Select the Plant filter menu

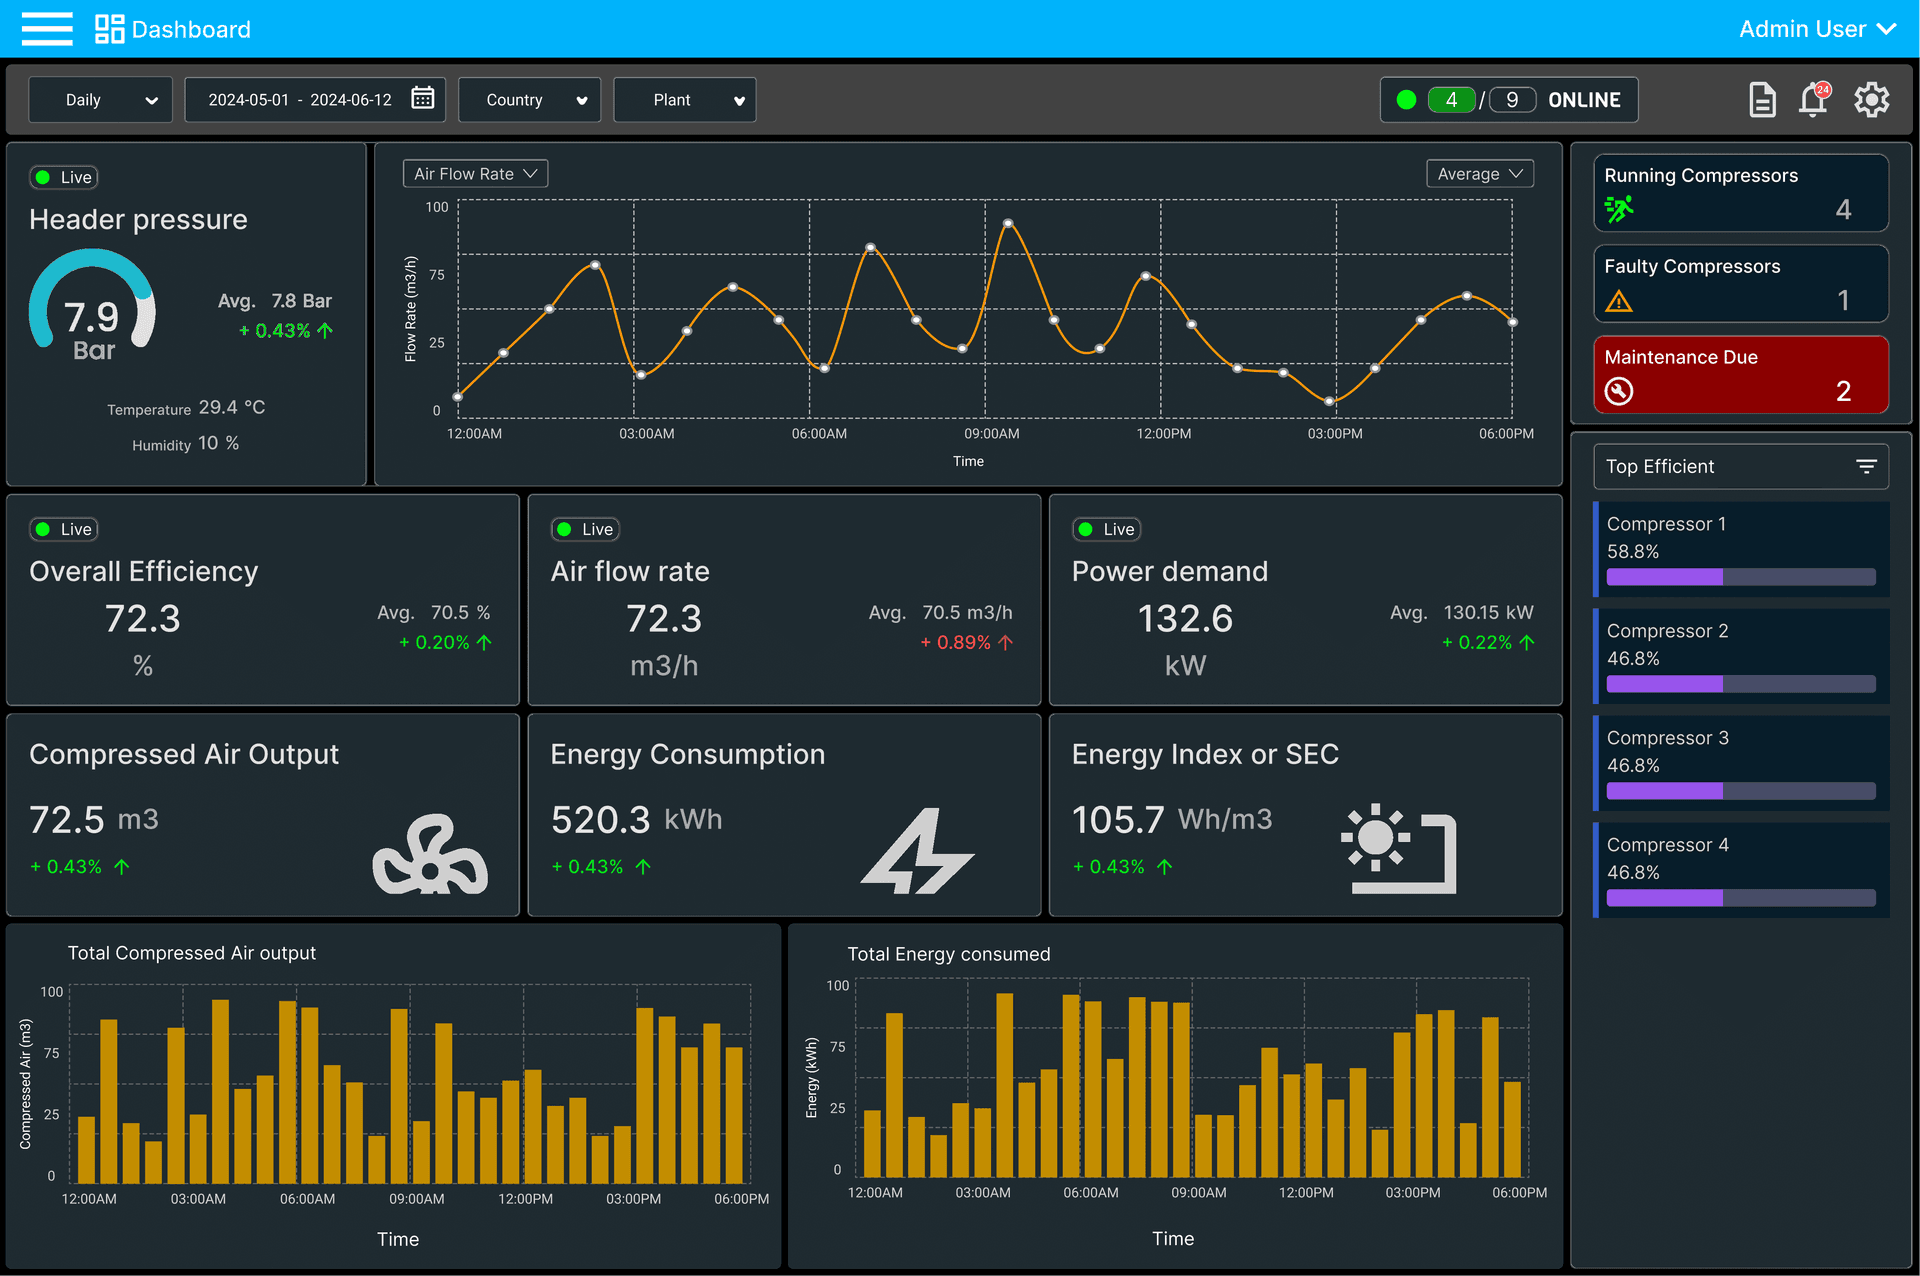[x=687, y=100]
